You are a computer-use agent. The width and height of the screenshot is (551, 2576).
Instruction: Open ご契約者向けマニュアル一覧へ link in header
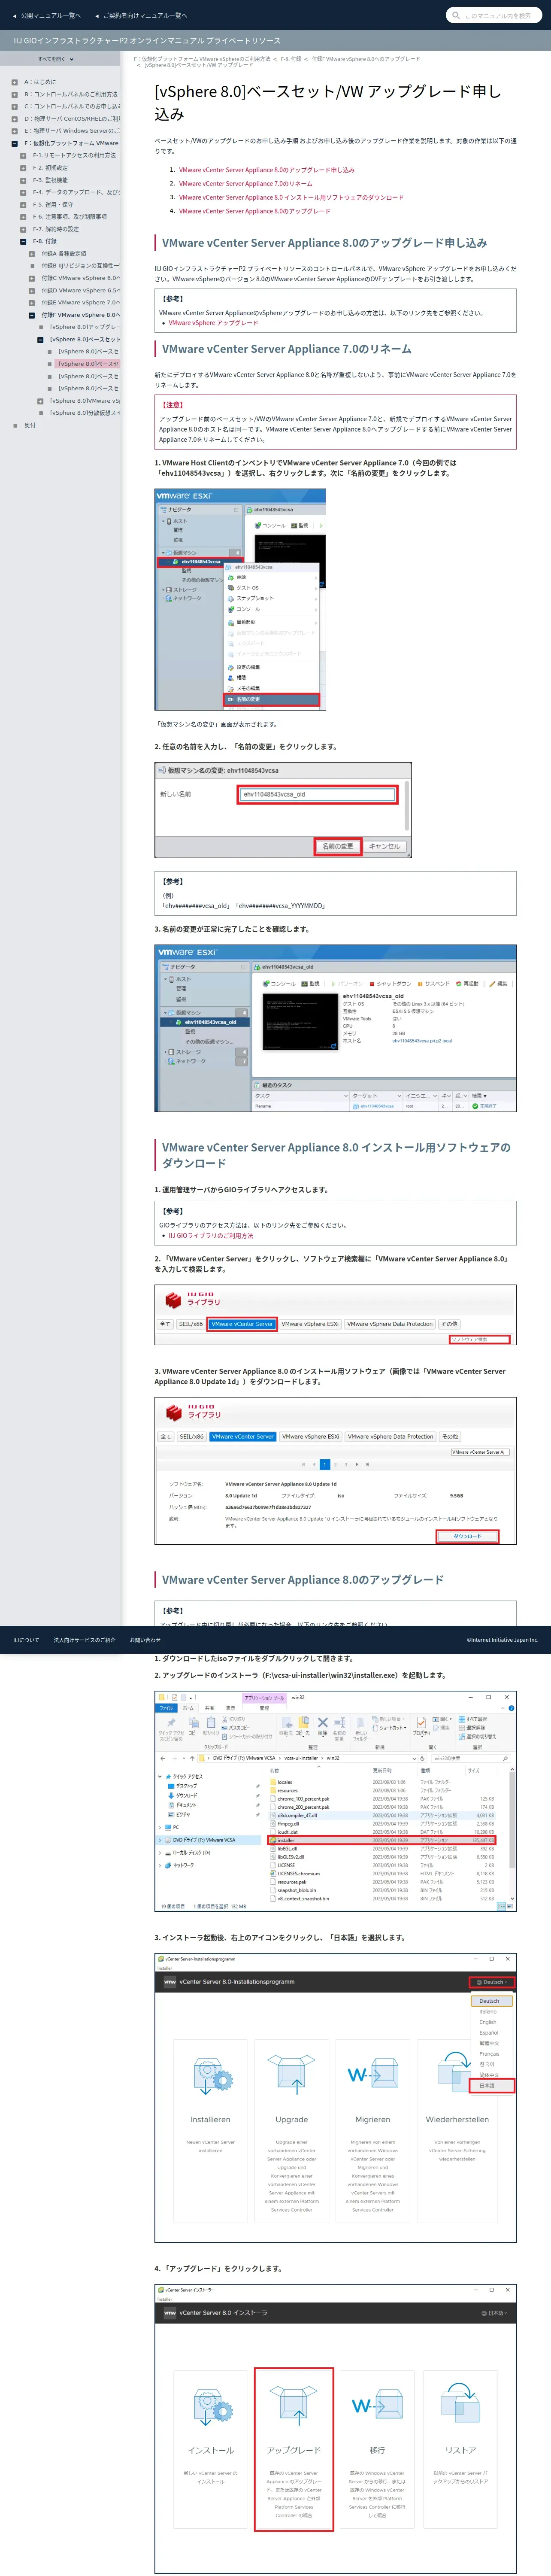click(x=145, y=16)
